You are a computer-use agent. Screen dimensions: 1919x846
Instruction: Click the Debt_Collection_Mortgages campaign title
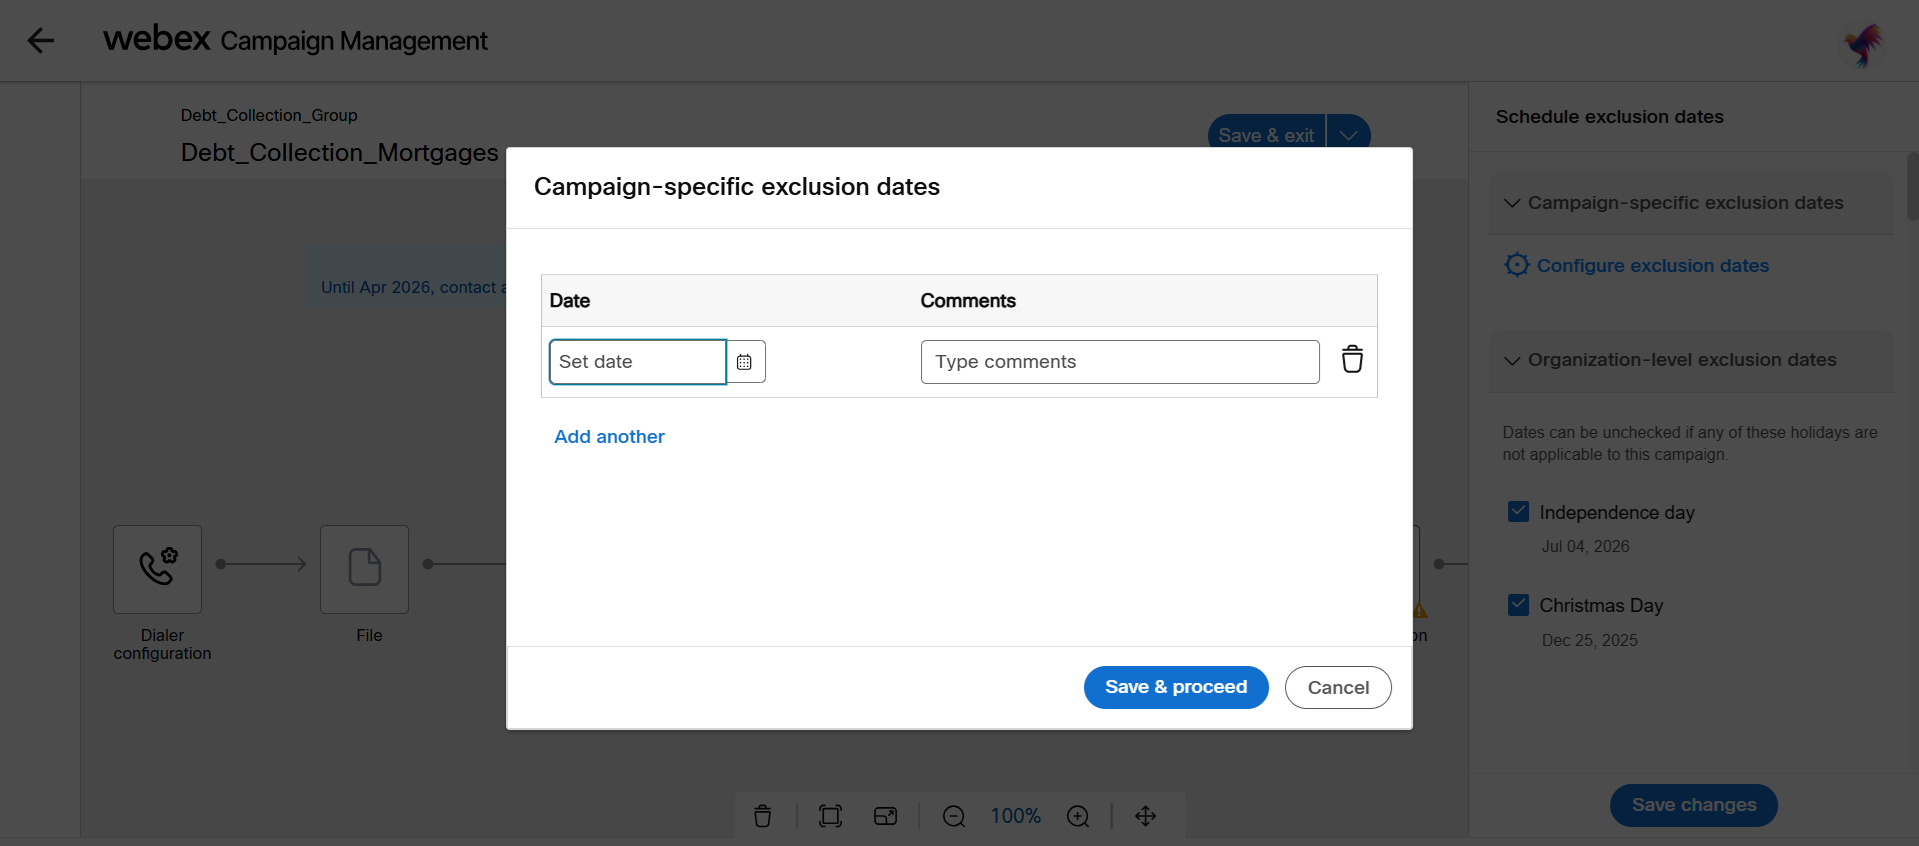click(x=339, y=153)
